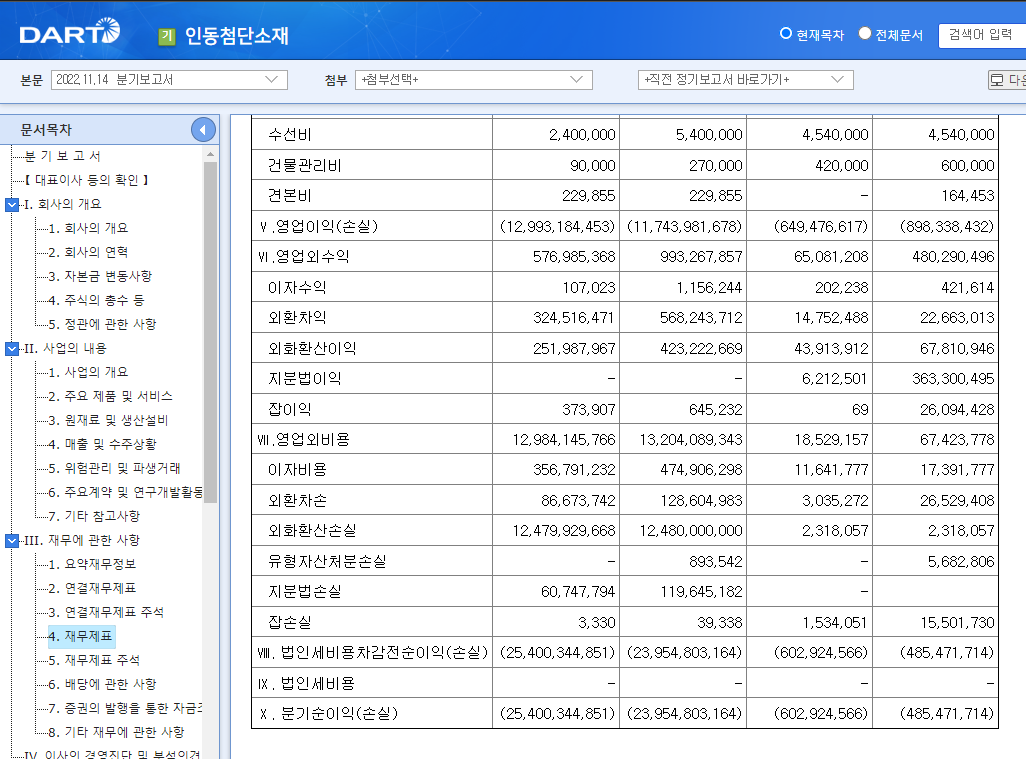Open the 직전 정기보고서 바로가기 dropdown
This screenshot has width=1026, height=759.
745,79
